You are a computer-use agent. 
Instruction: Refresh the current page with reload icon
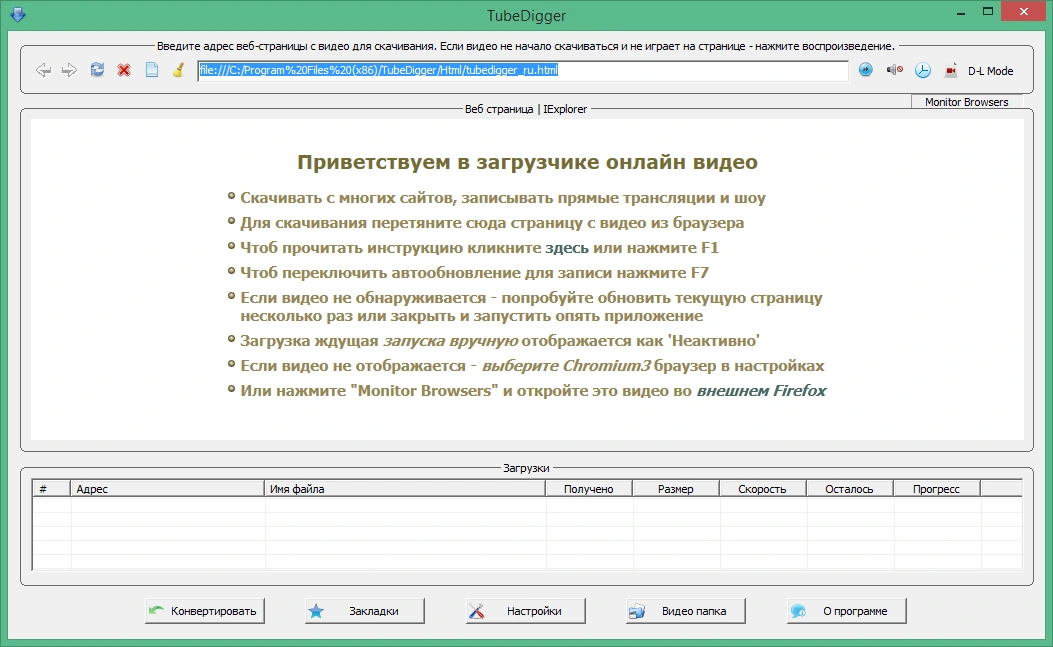coord(97,70)
